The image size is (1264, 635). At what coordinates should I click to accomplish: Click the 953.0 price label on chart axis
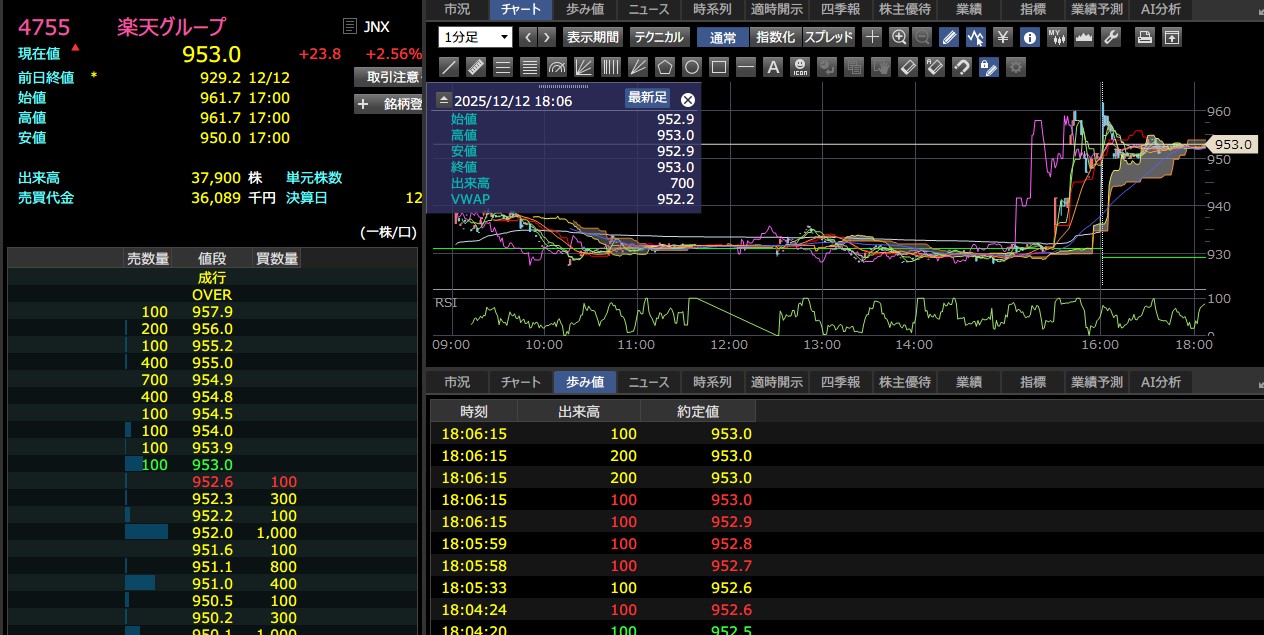(x=1234, y=144)
